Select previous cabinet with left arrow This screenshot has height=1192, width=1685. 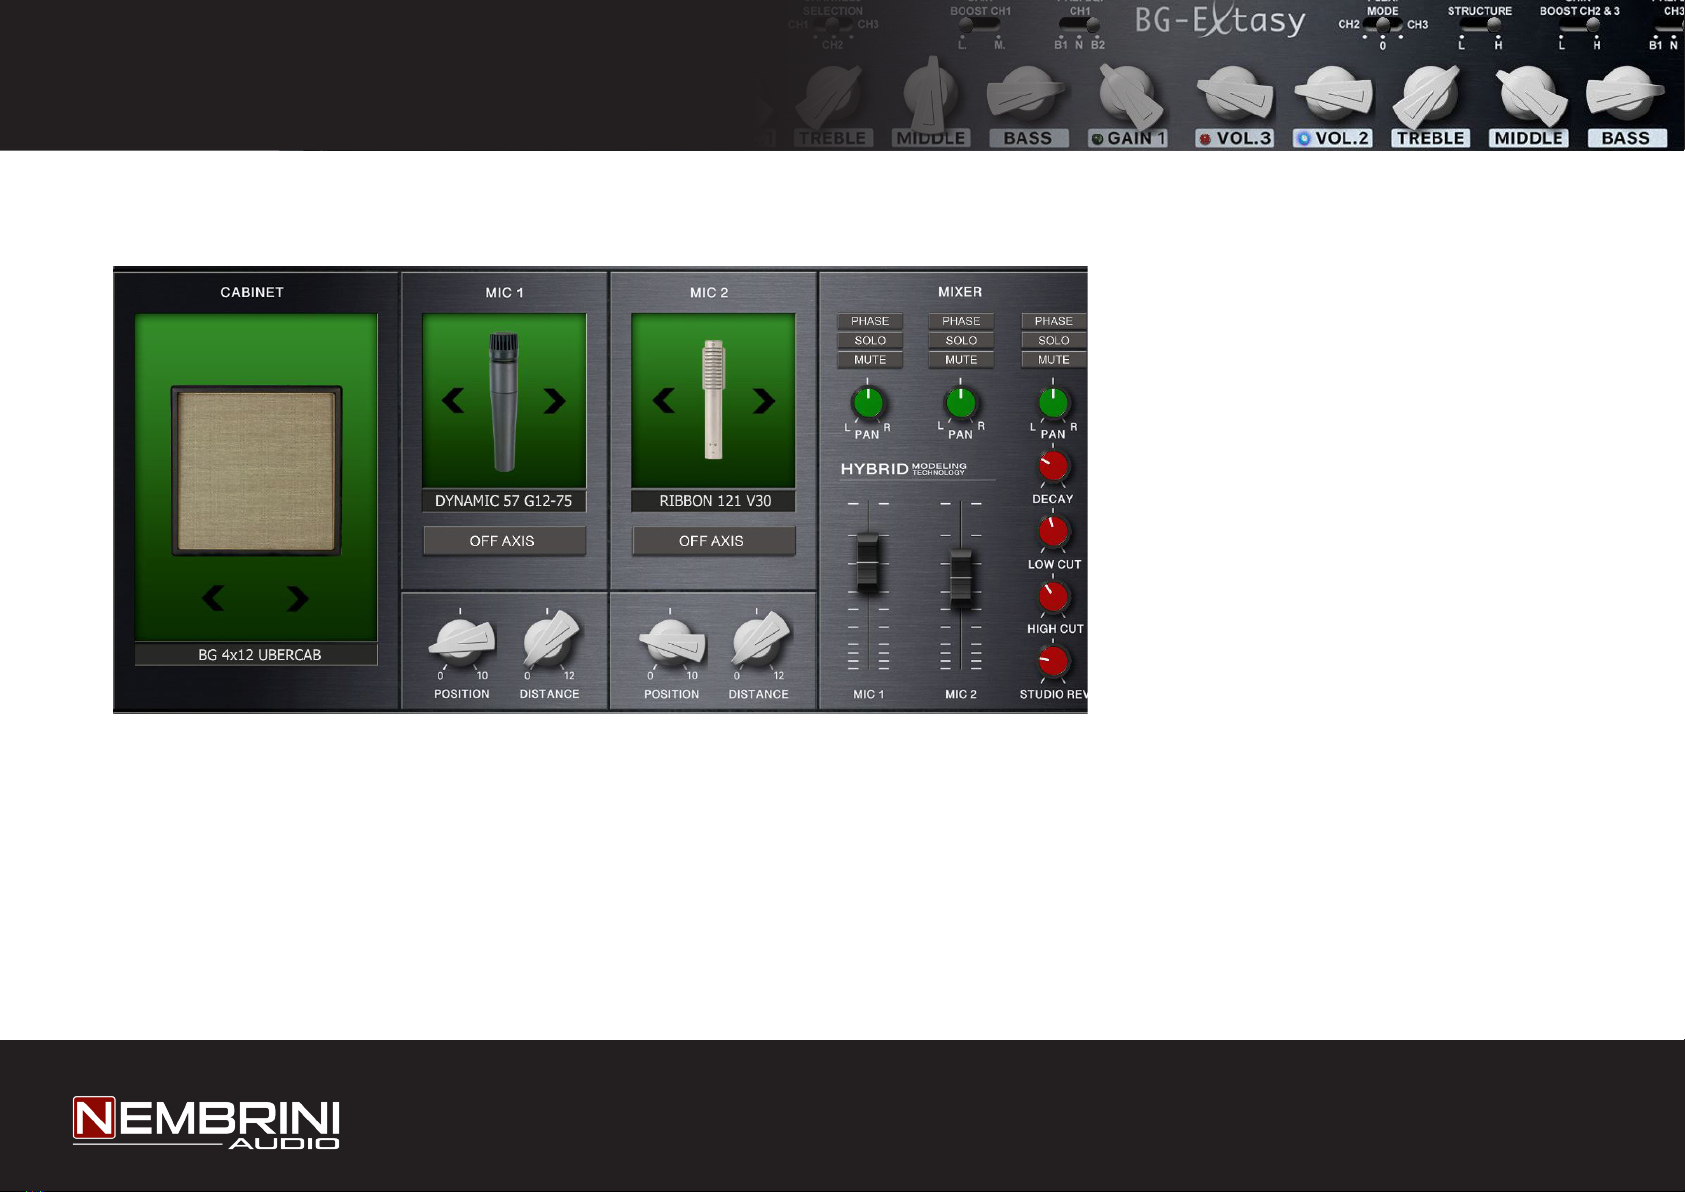[x=213, y=598]
